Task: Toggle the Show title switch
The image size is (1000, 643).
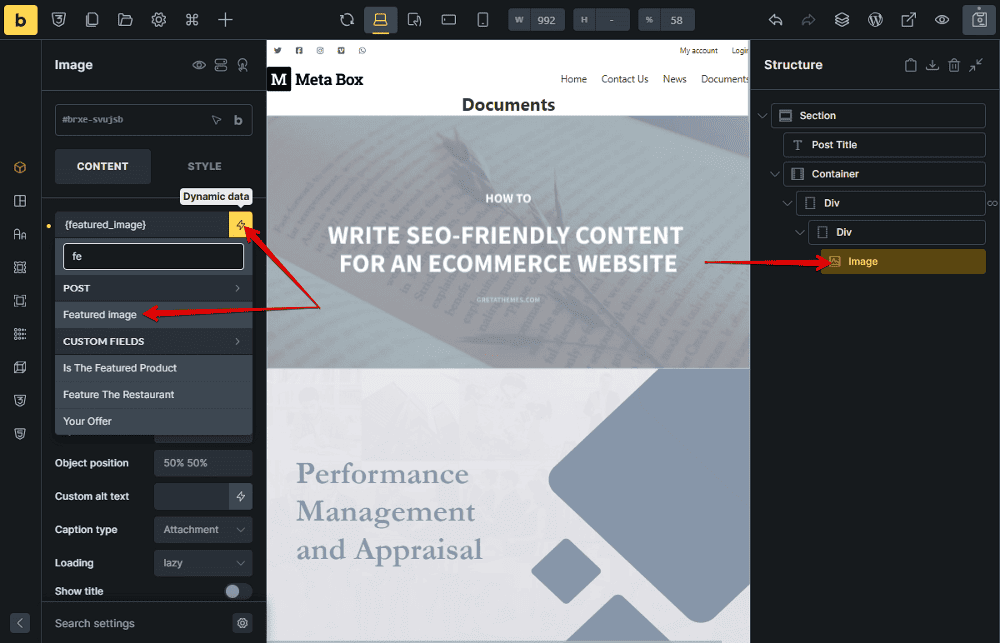Action: (x=238, y=591)
